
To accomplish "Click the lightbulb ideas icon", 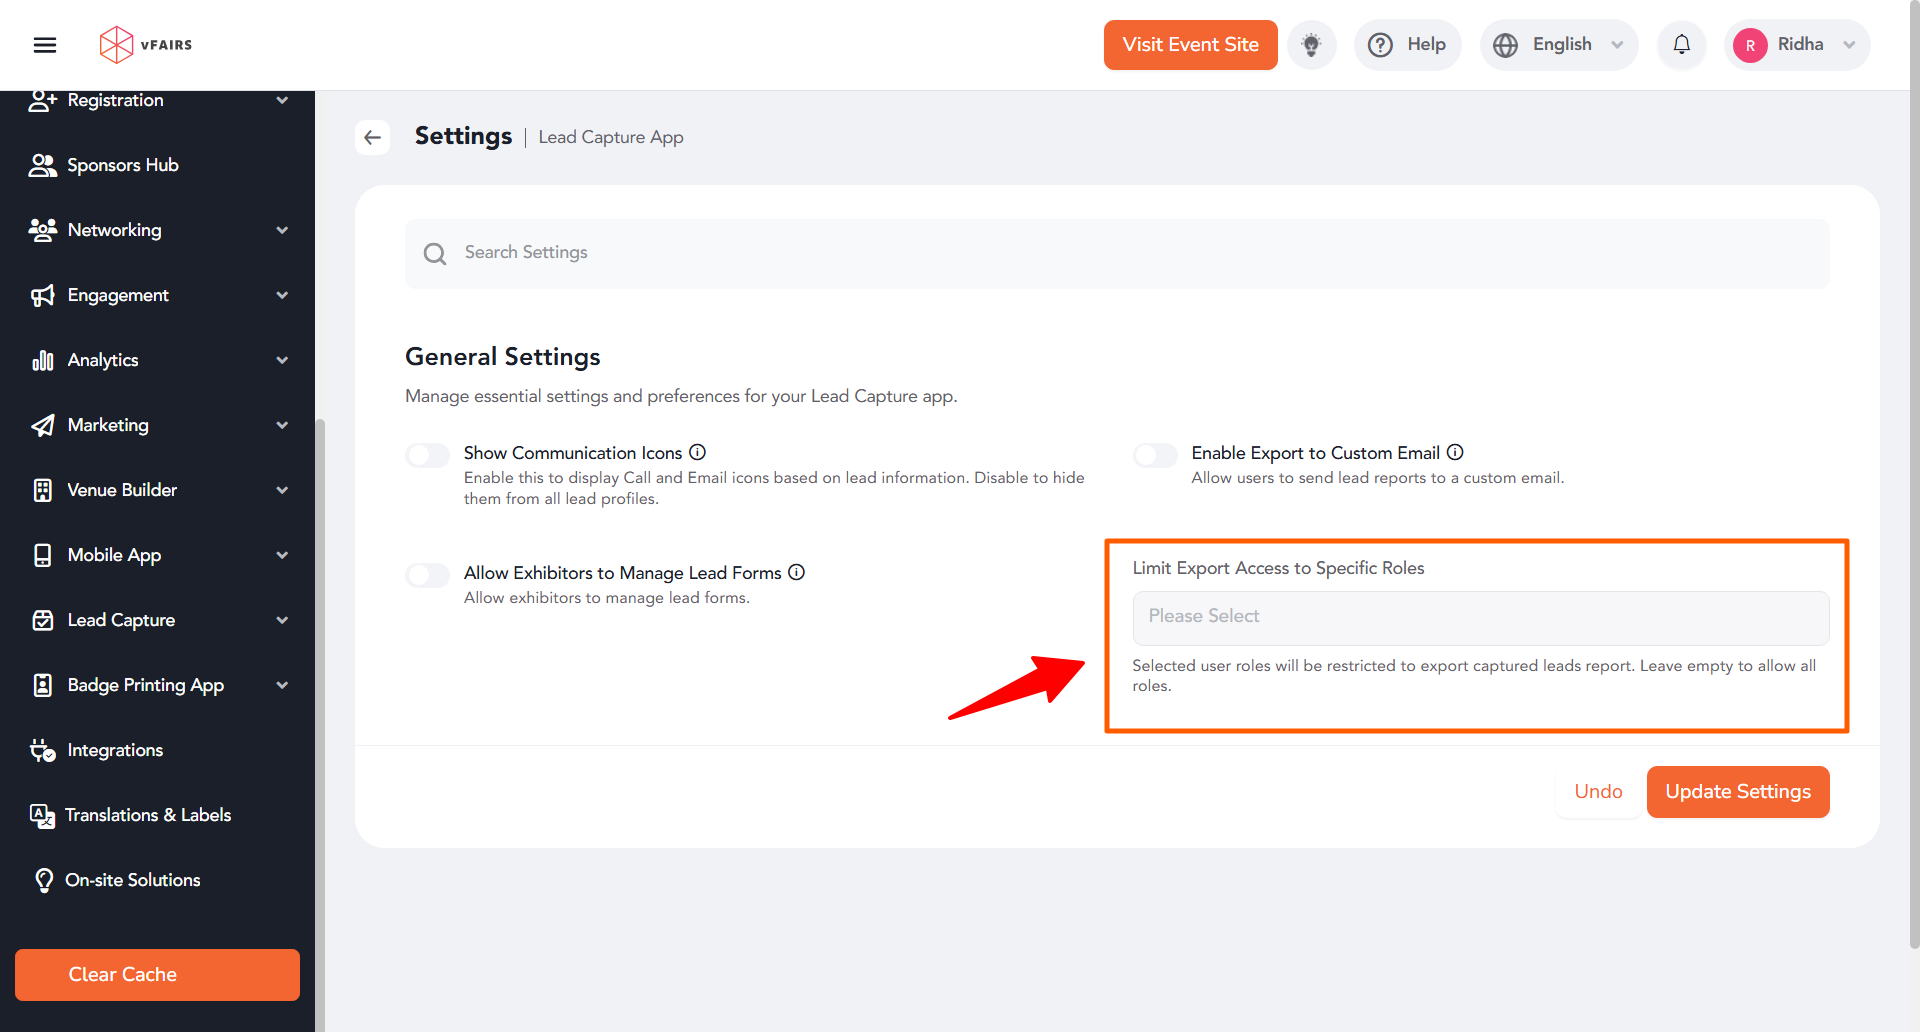I will pos(1311,45).
